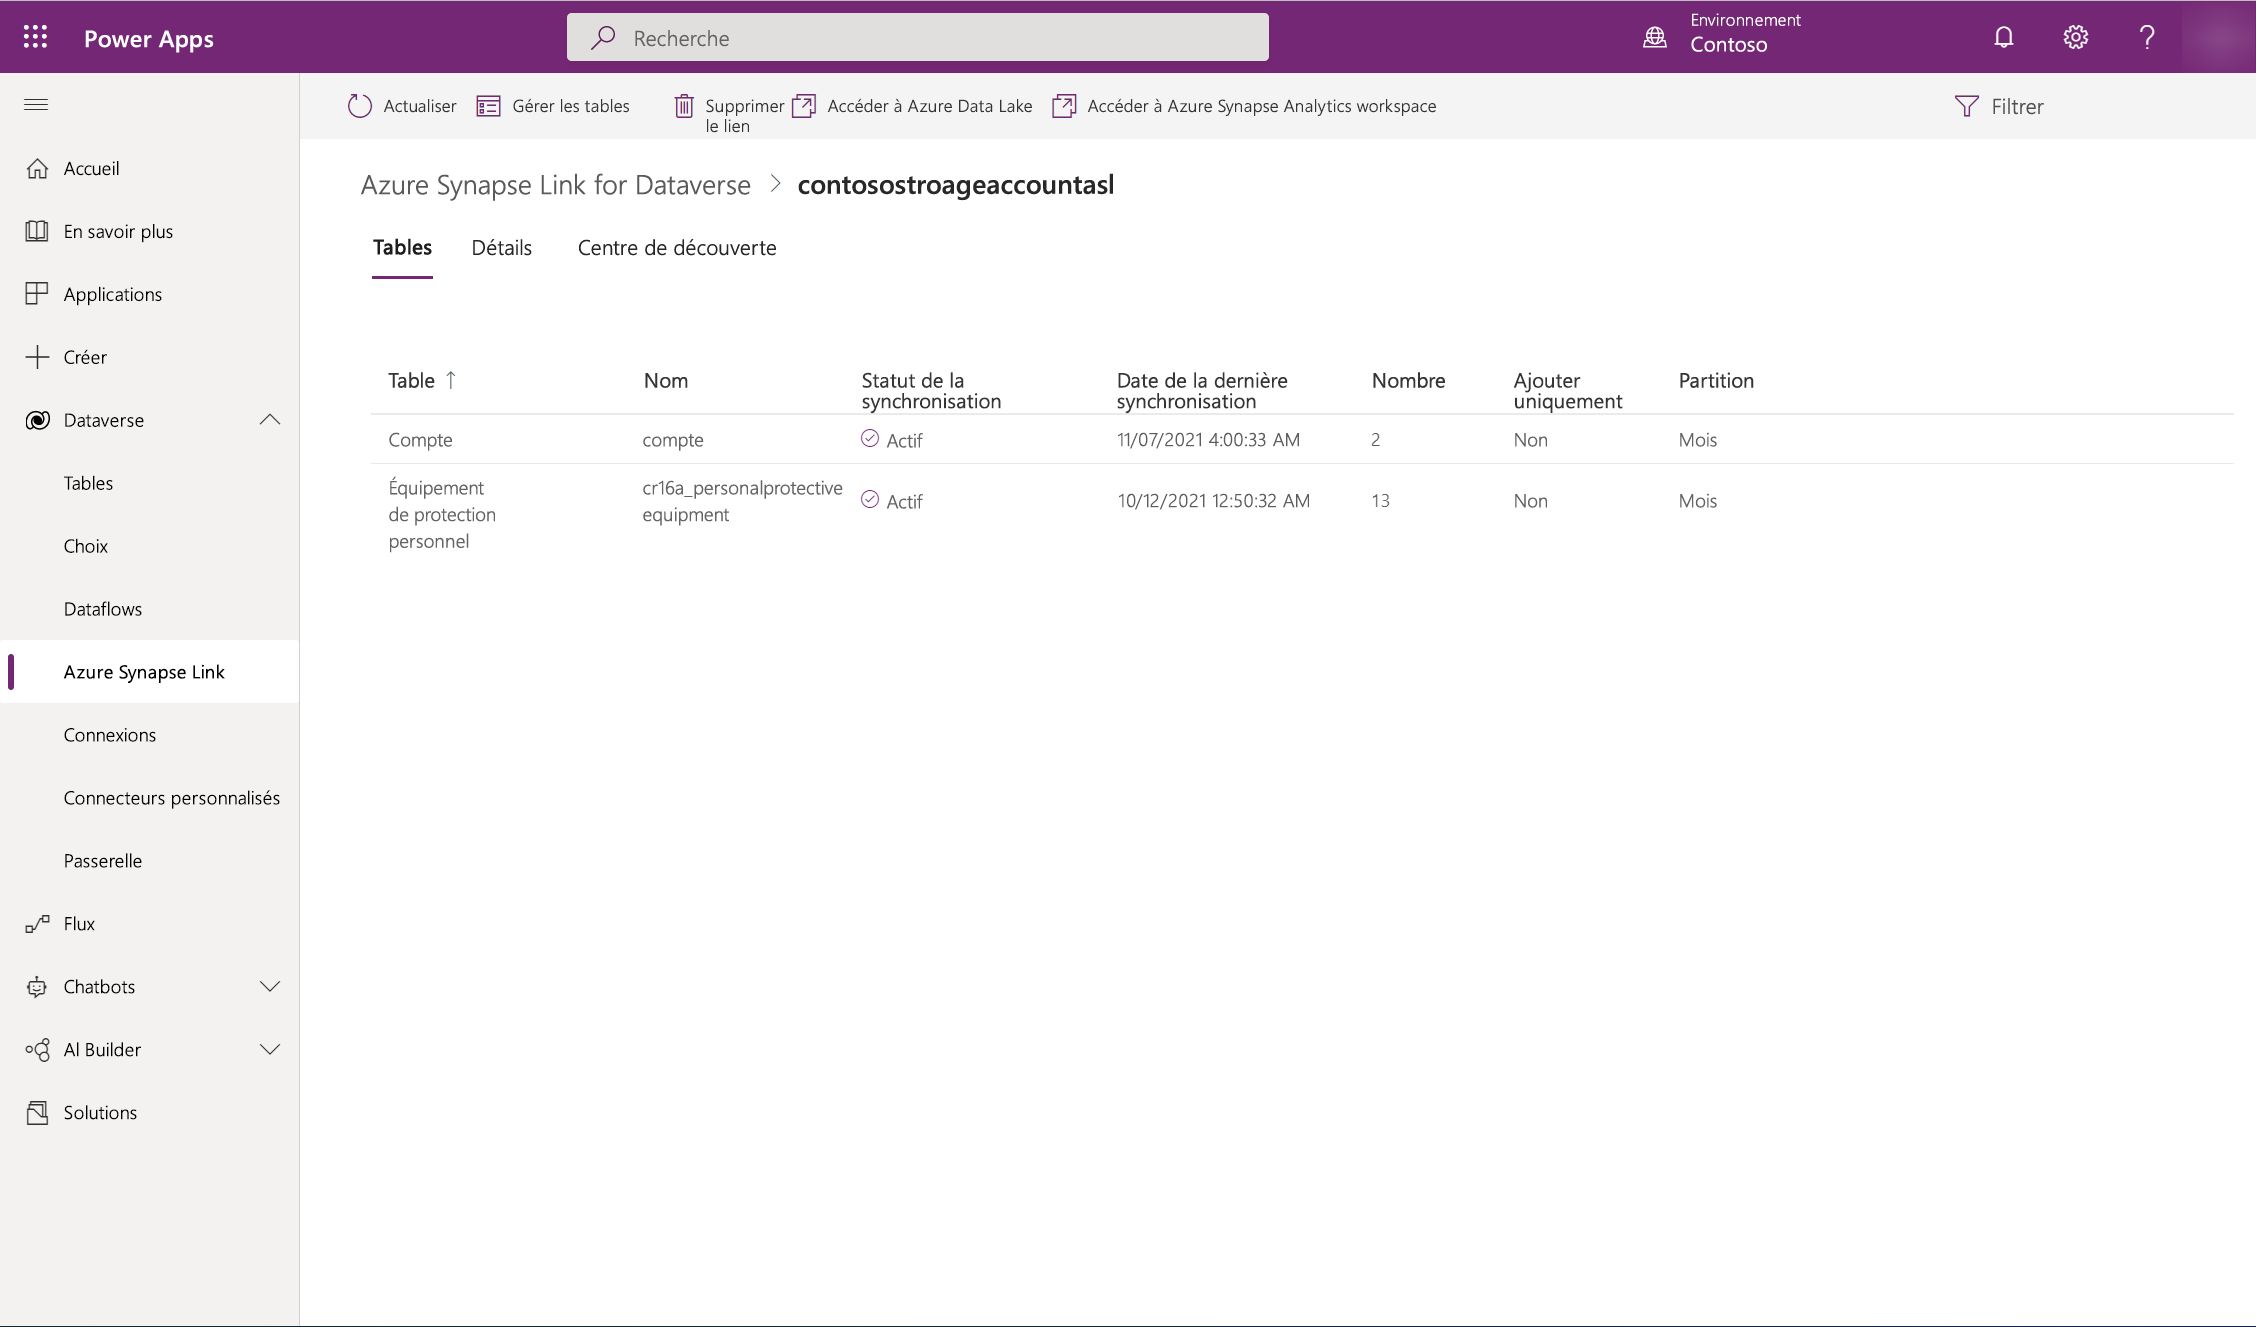Switch to the Détails tab
Screen dimensions: 2256x1327
501,246
